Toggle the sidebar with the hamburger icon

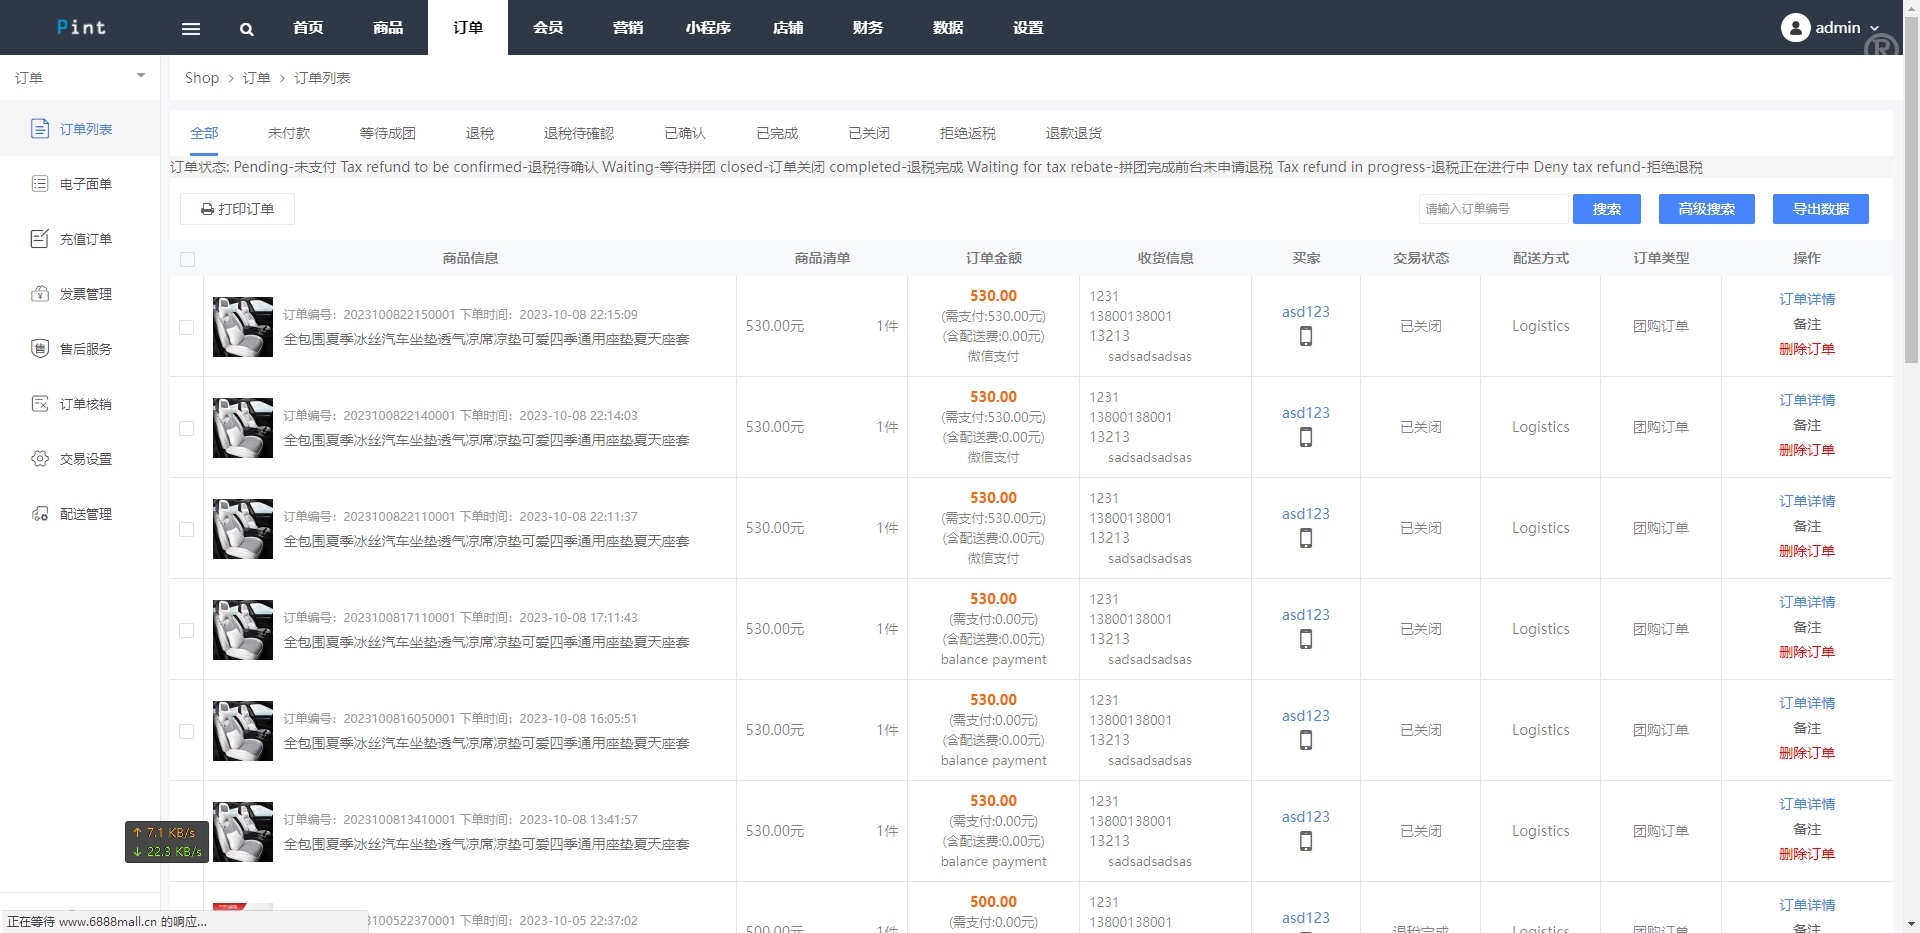[x=190, y=28]
